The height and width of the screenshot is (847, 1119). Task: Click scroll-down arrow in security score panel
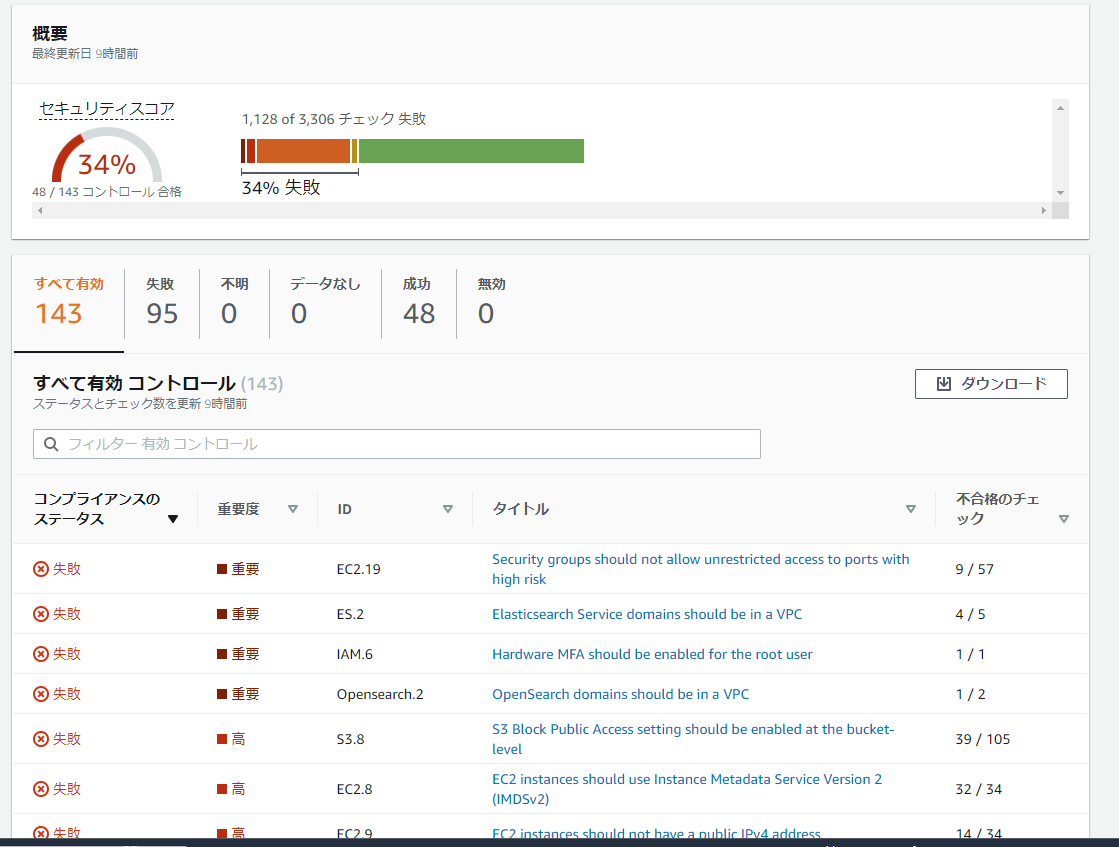pos(1060,193)
